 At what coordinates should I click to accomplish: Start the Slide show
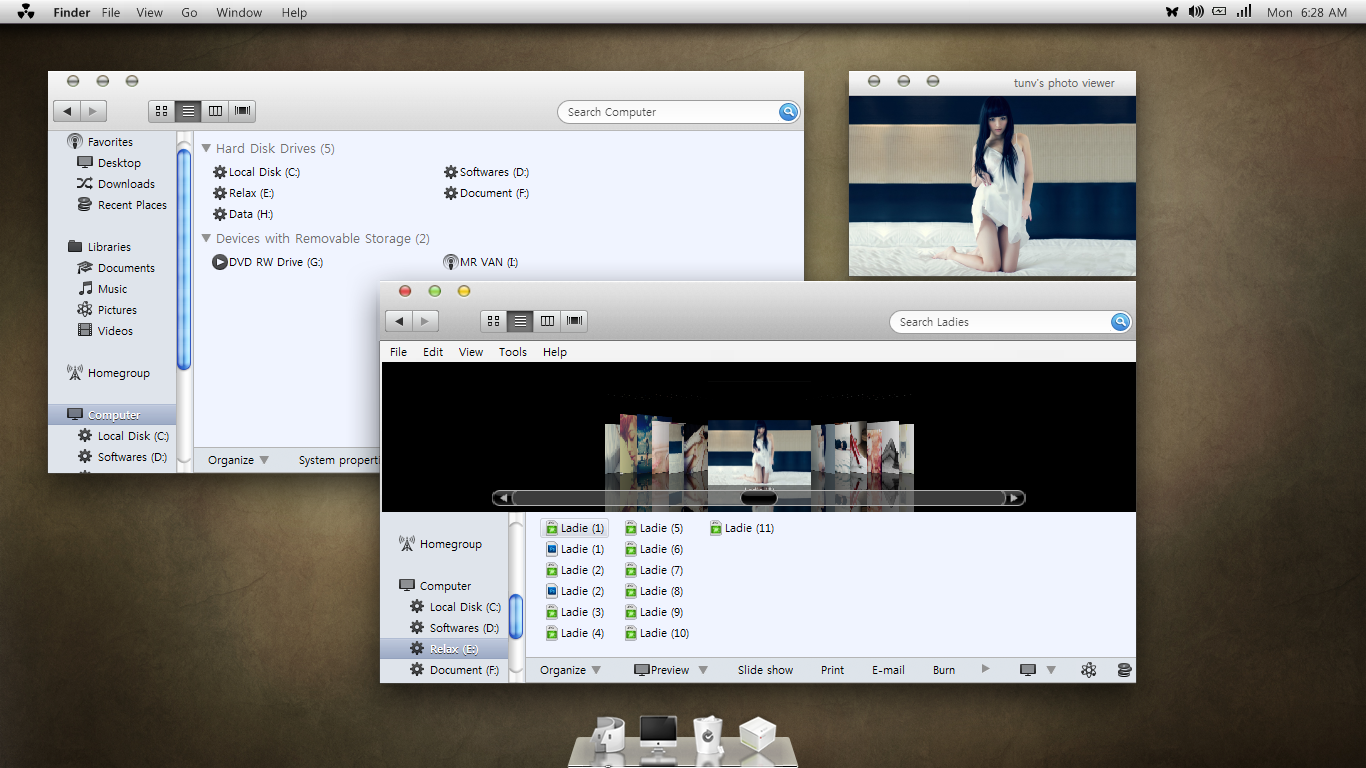point(765,670)
